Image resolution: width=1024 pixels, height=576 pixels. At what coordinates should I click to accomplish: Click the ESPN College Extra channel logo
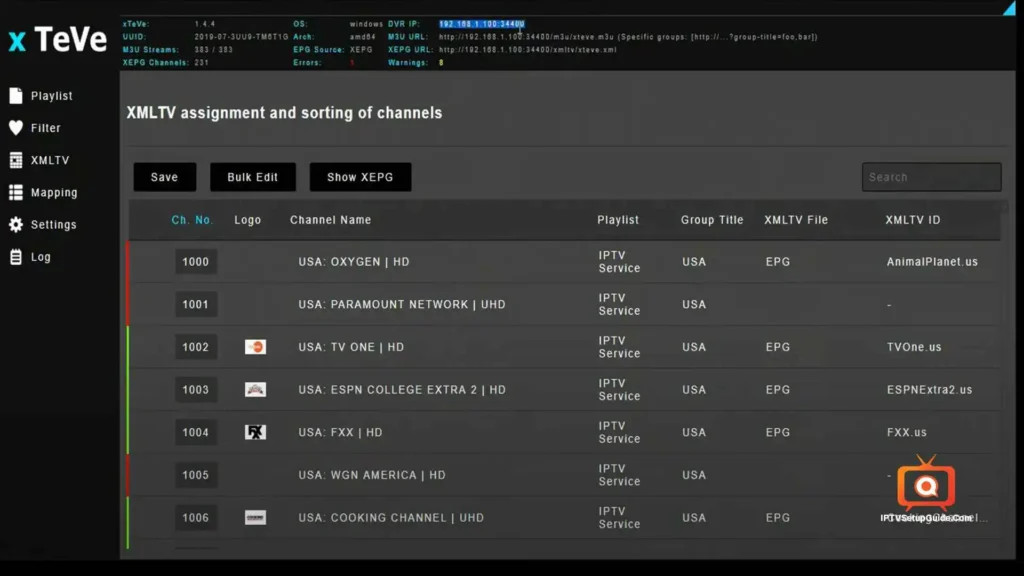point(254,390)
